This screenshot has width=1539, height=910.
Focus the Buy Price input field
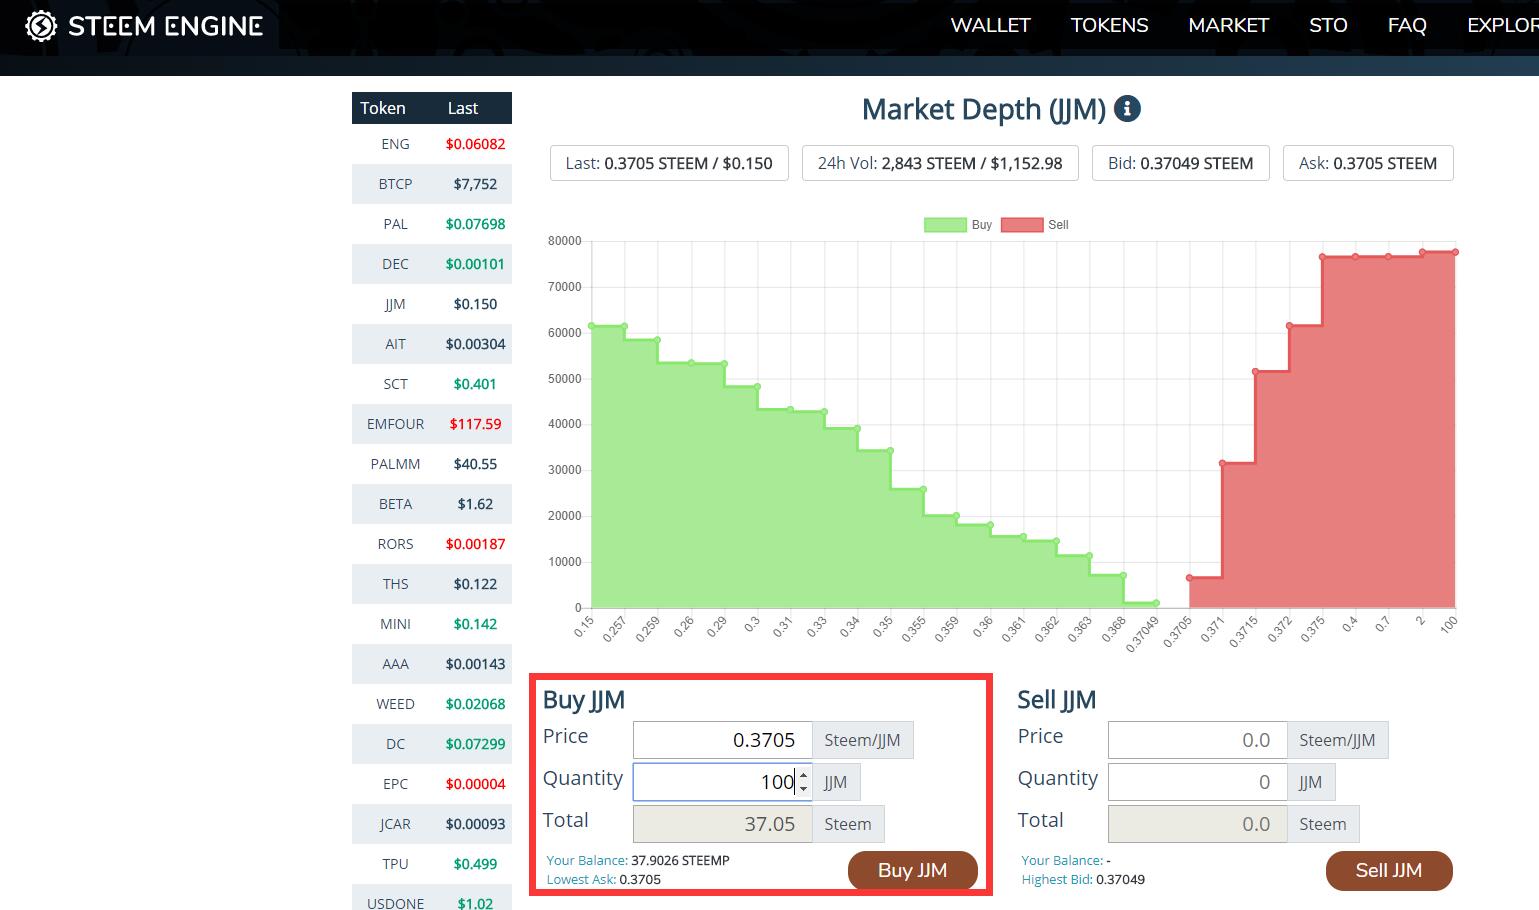722,740
